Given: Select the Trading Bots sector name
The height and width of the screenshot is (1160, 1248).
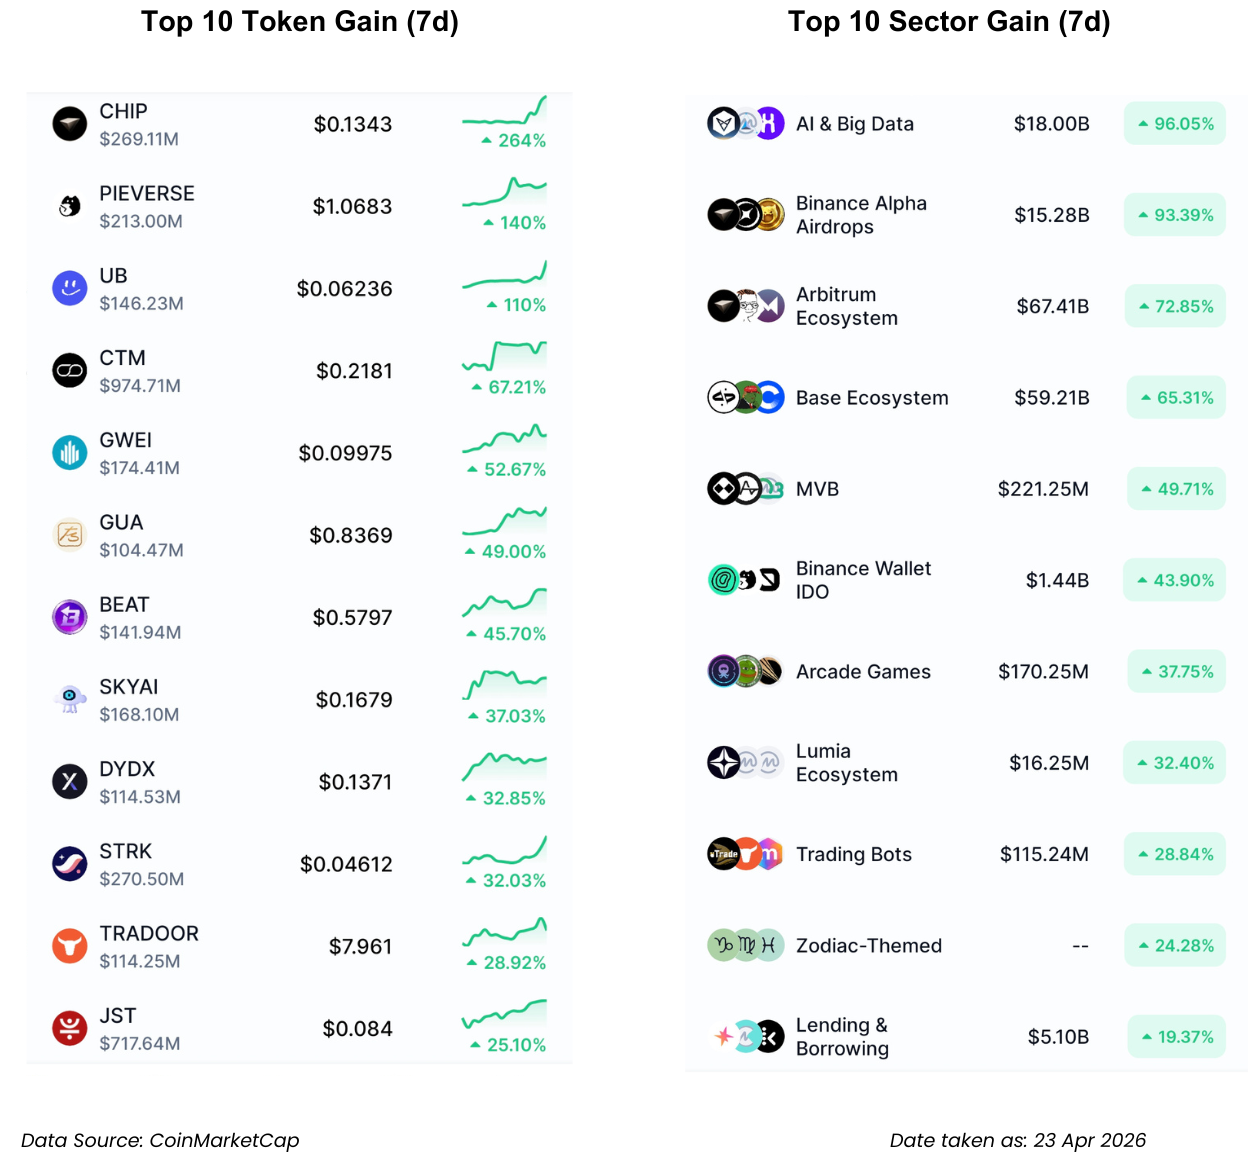Looking at the screenshot, I should (854, 855).
